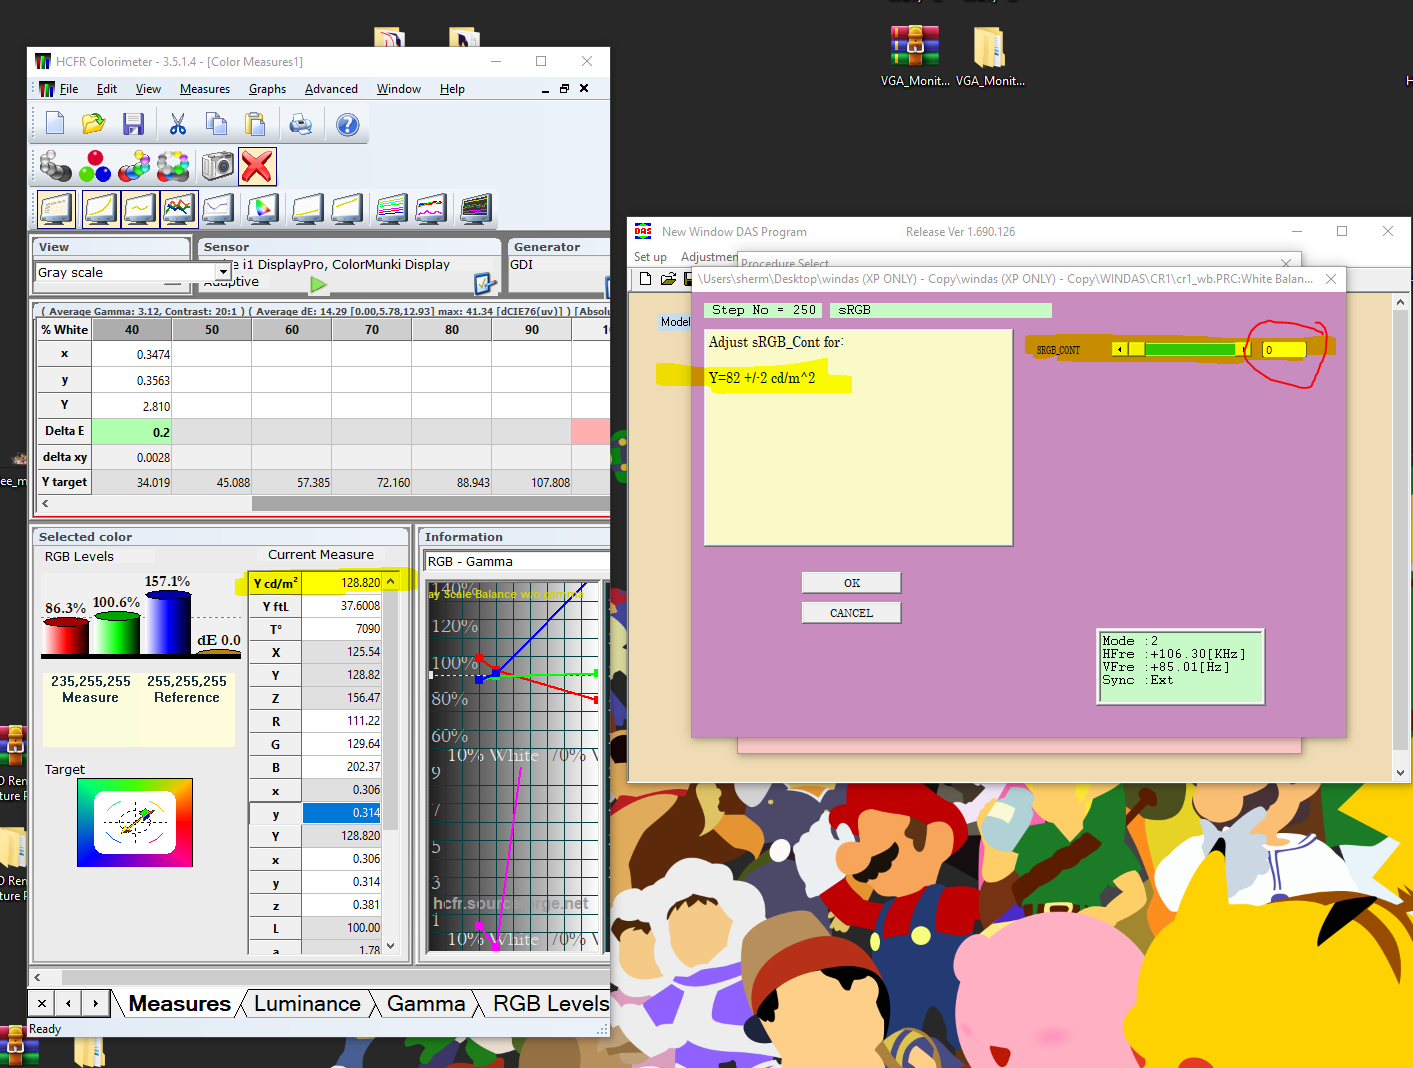Measure secondaries with multicolor balls icon
1413x1068 pixels.
pyautogui.click(x=134, y=166)
